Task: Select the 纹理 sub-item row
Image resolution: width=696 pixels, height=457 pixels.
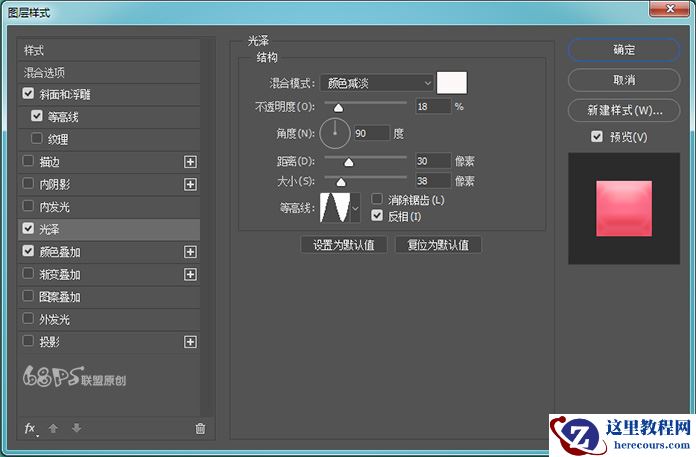Action: coord(109,139)
